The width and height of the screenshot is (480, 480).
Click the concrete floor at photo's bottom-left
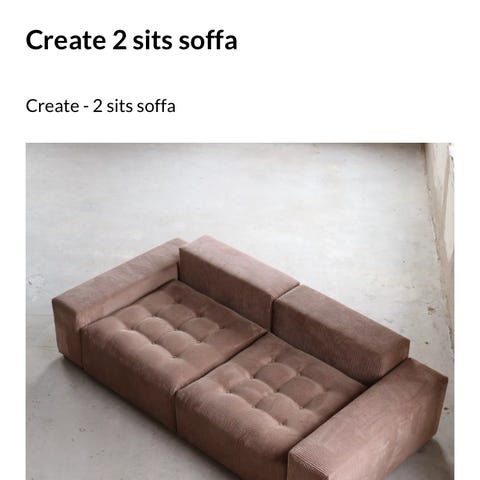click(x=83, y=443)
